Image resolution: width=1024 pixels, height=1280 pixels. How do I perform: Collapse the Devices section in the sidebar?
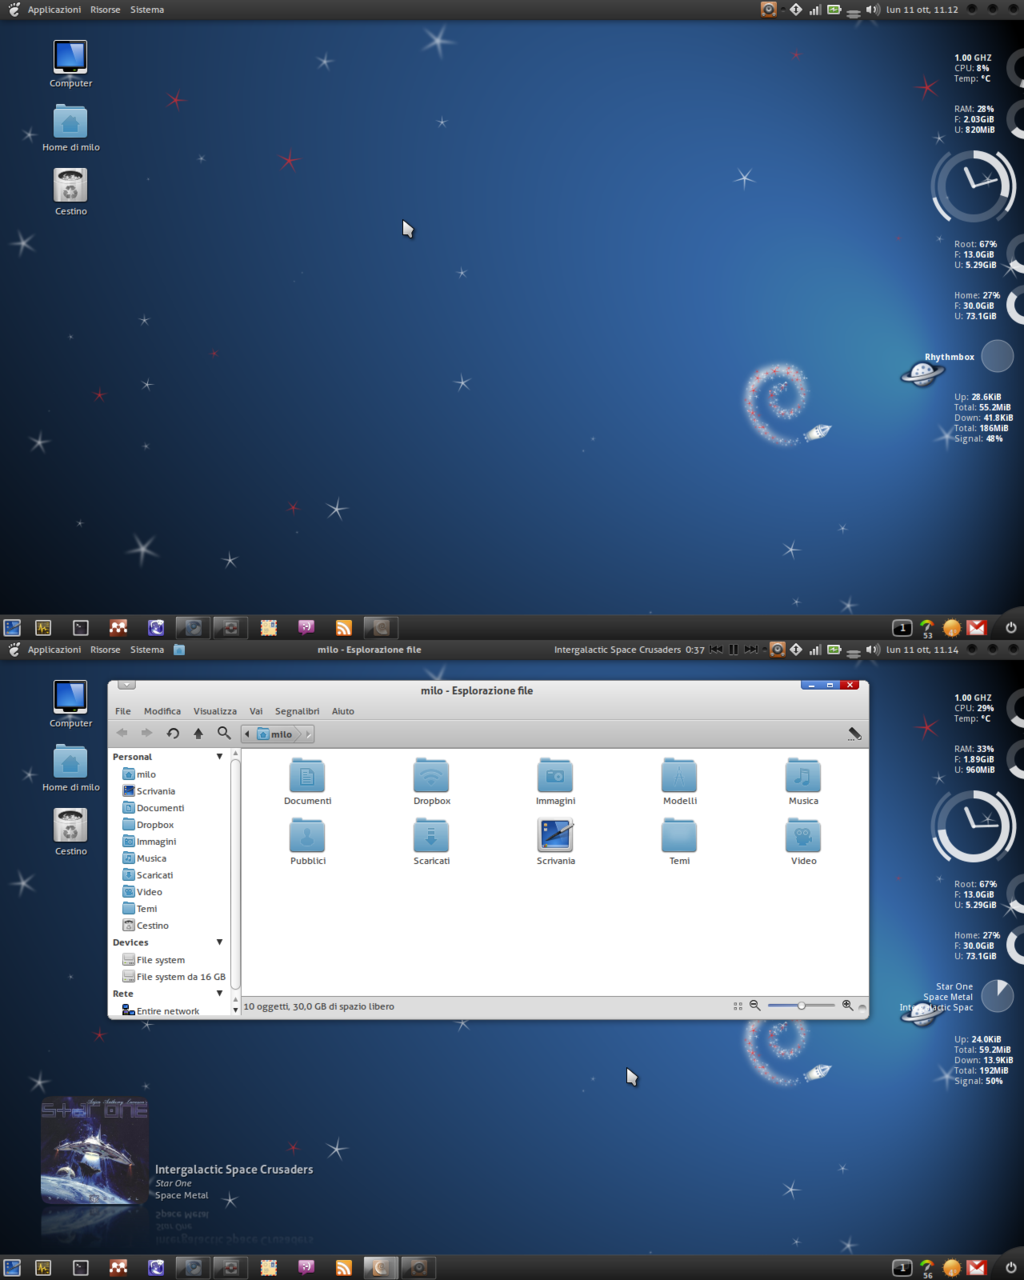pyautogui.click(x=219, y=941)
